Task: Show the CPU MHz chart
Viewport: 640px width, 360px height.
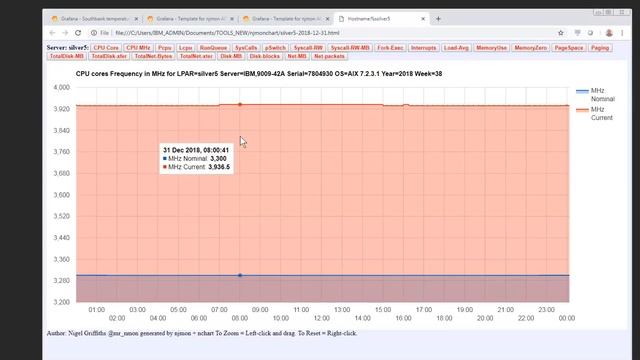Action: [x=138, y=48]
